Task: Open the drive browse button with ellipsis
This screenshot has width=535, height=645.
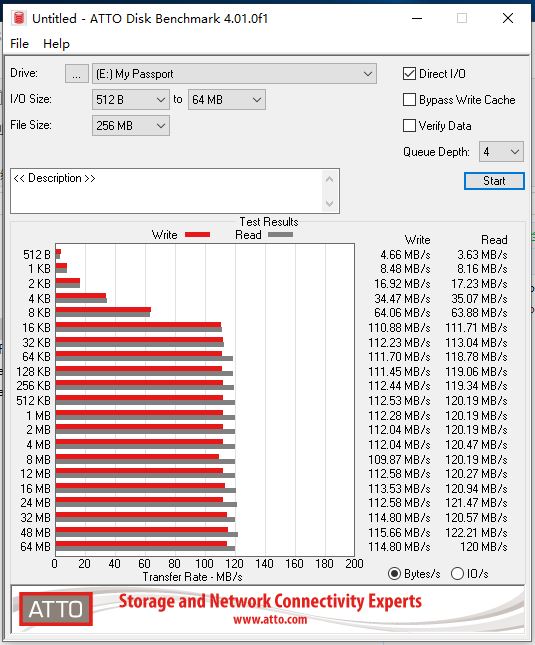Action: tap(76, 74)
